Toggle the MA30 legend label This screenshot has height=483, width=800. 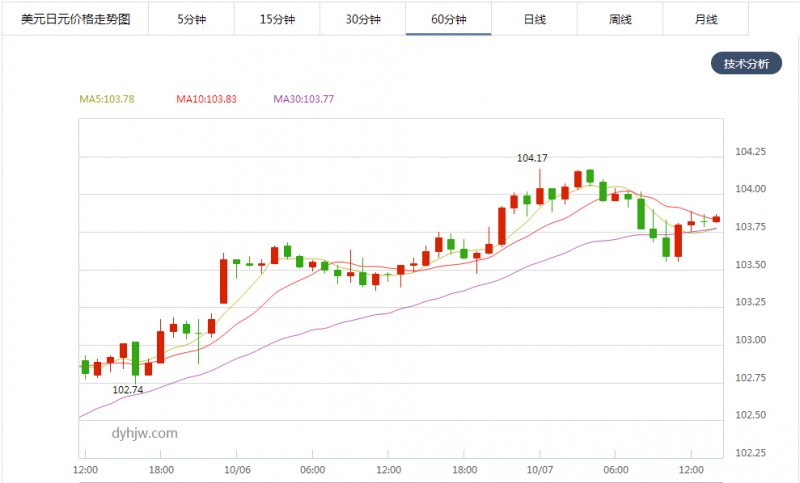pos(304,99)
